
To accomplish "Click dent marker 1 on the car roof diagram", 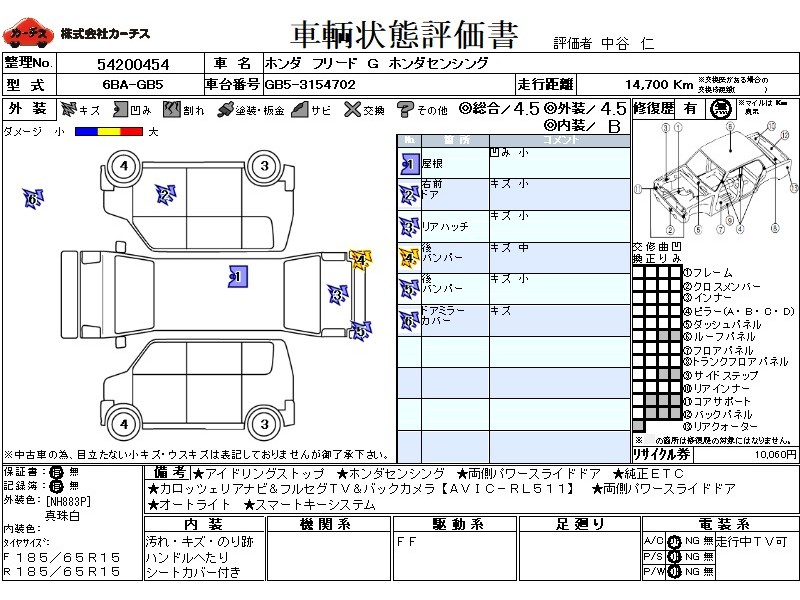I will click(238, 277).
